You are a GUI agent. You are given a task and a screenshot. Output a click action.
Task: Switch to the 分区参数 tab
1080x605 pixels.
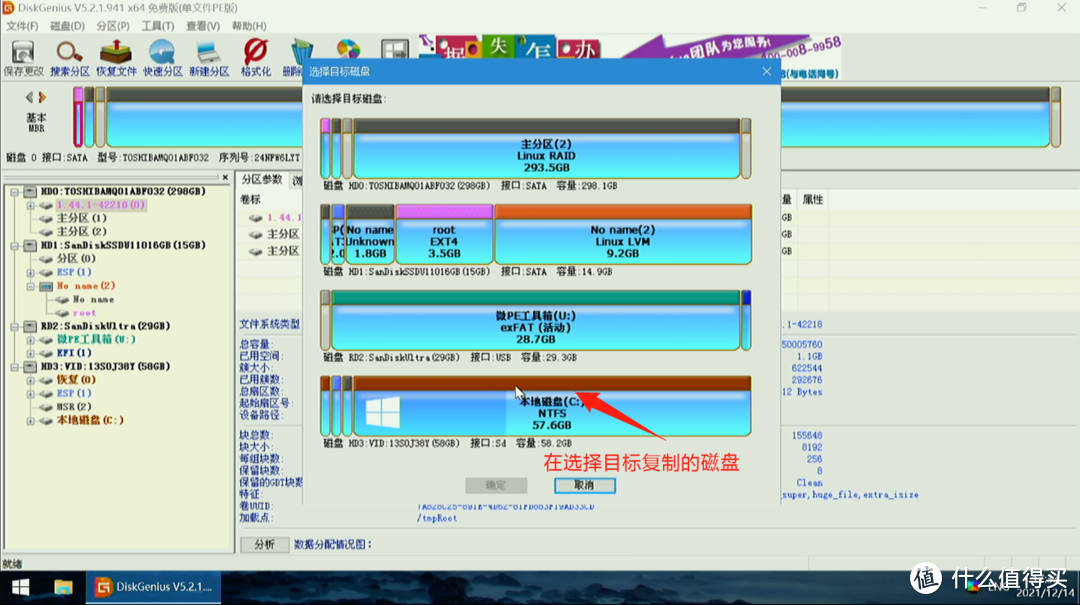pos(262,180)
